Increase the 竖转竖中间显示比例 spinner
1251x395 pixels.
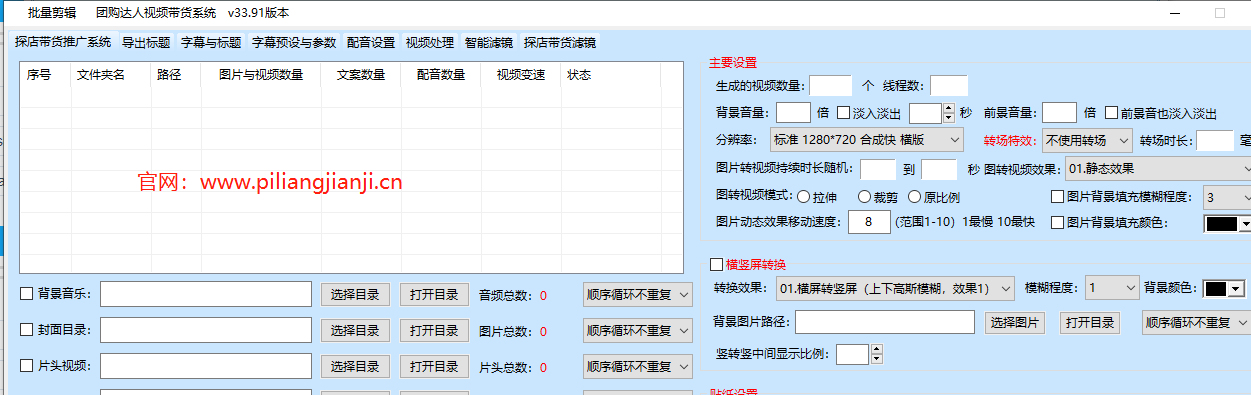[877, 349]
